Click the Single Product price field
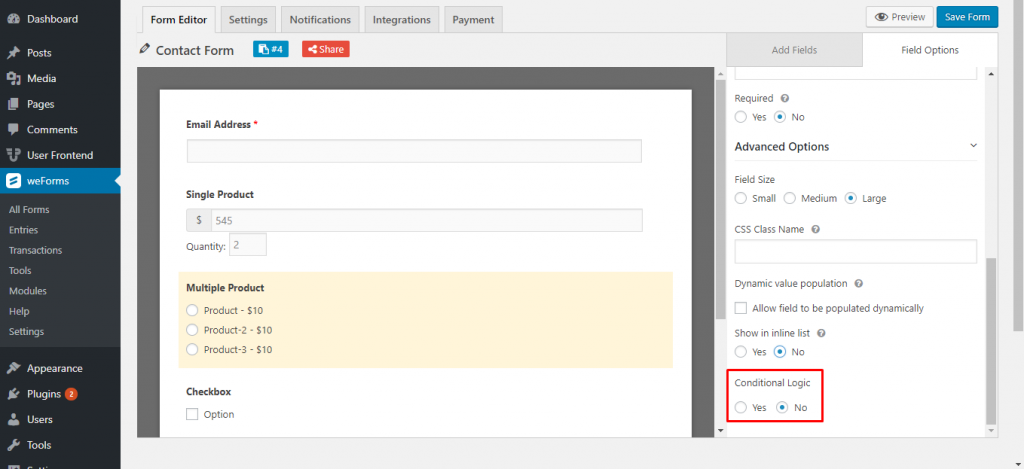Screen dimensions: 1024x469 coord(426,220)
